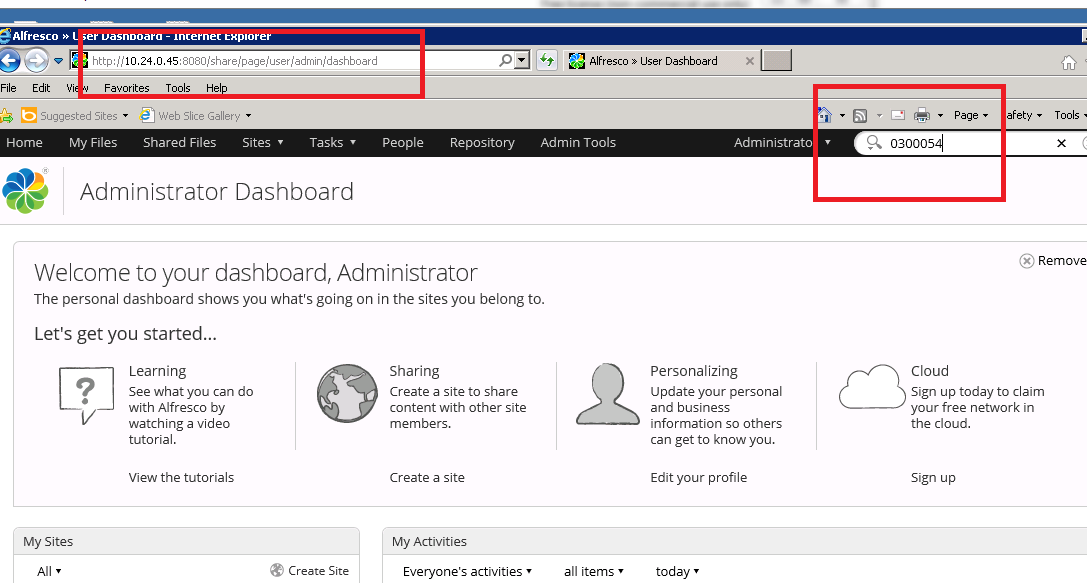Open the Sites dropdown menu
This screenshot has height=583, width=1087.
[x=263, y=143]
